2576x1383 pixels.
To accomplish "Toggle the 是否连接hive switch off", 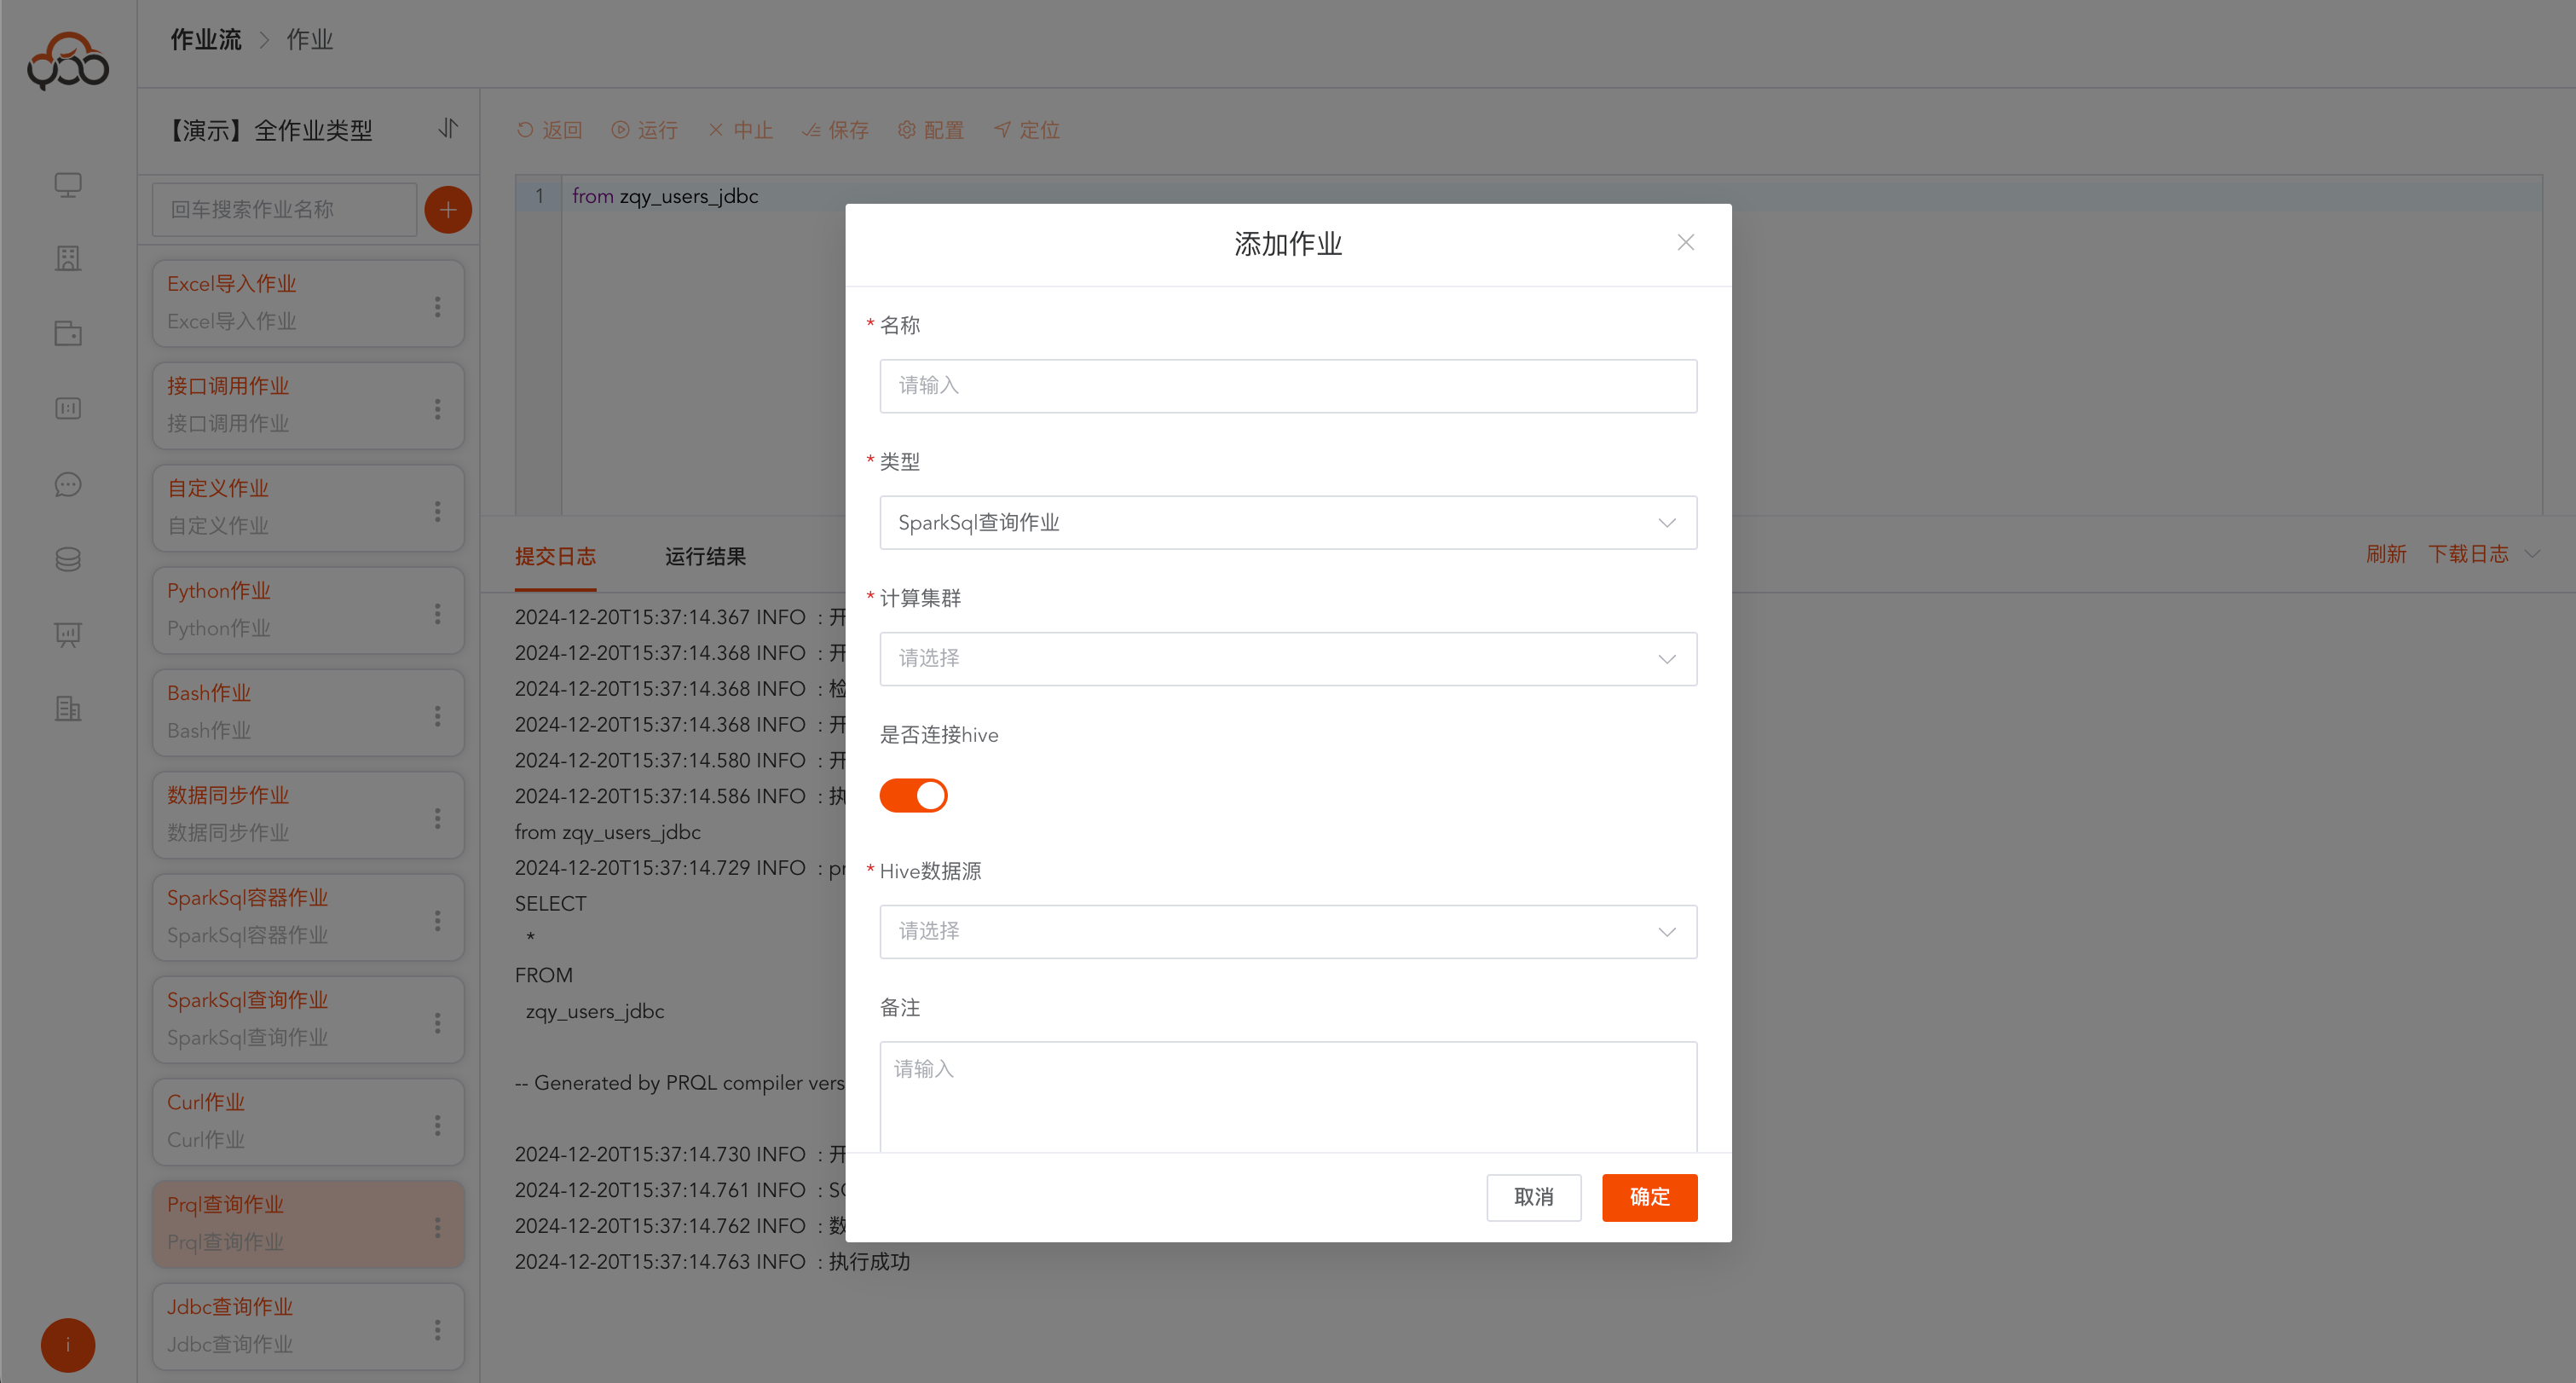I will point(913,796).
